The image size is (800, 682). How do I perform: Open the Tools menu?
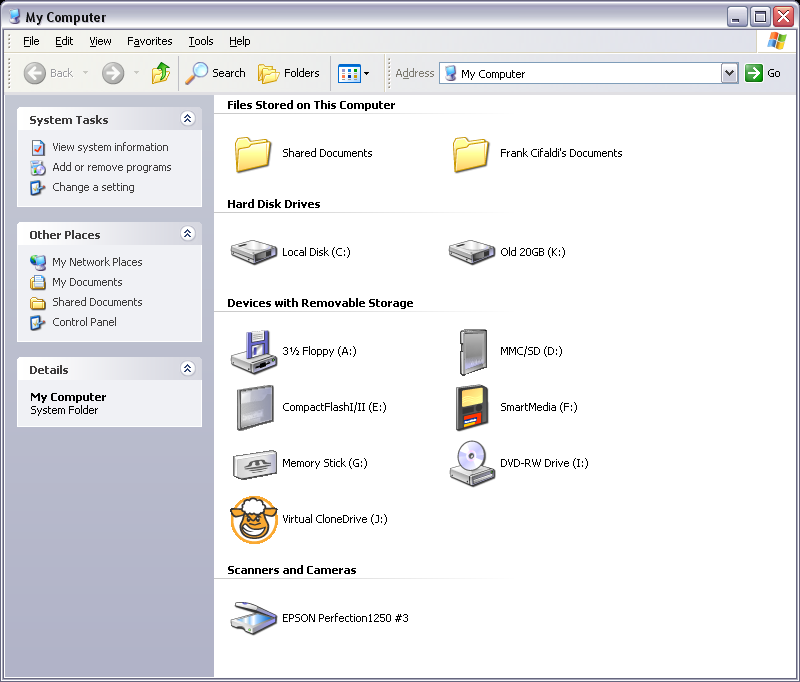click(201, 41)
